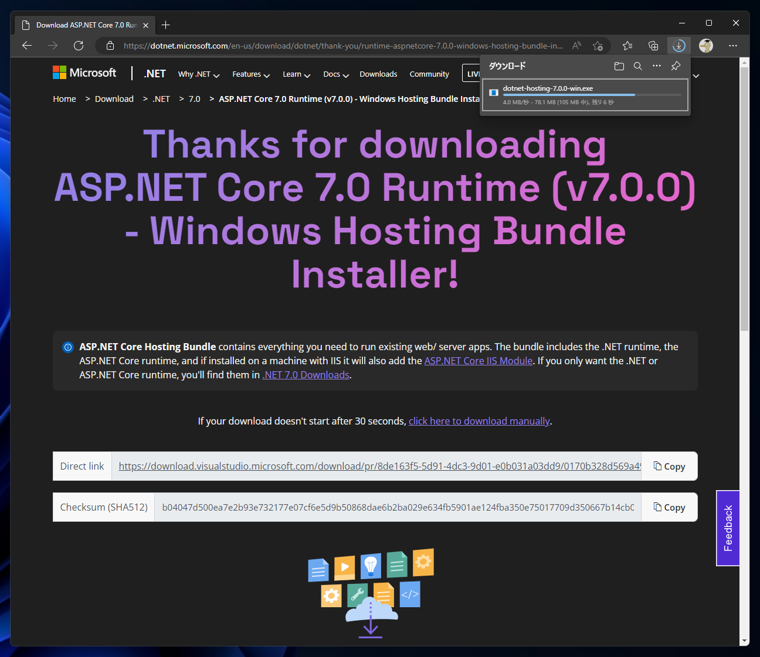Go to .NET breadcrumb
This screenshot has height=657, width=760.
[x=161, y=99]
